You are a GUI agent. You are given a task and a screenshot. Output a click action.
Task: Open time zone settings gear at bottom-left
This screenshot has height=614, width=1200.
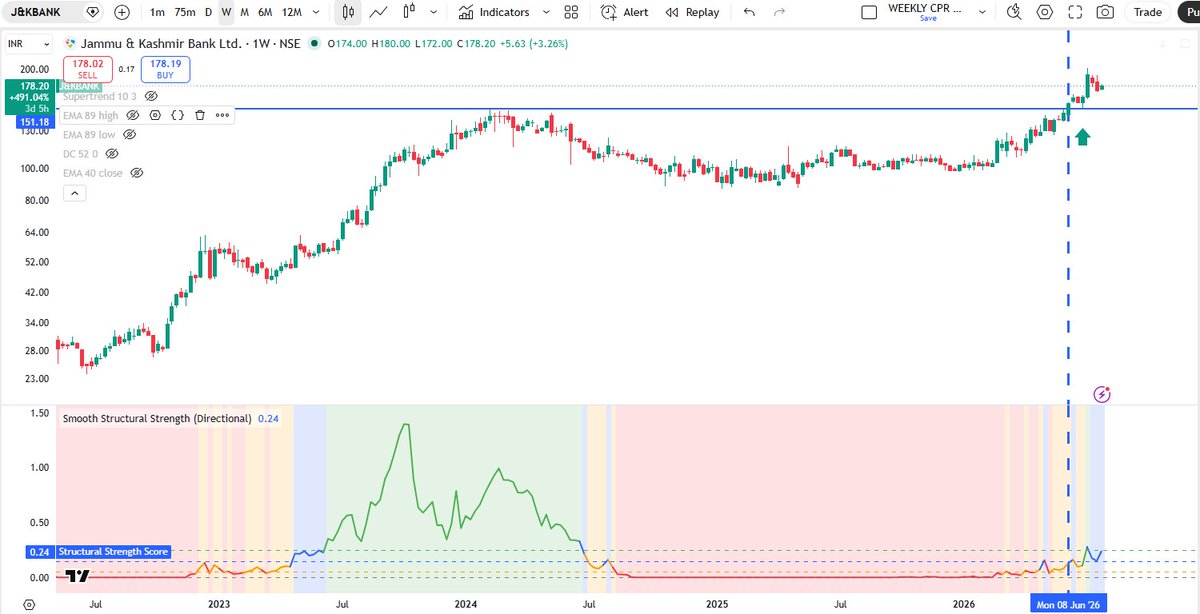[29, 604]
